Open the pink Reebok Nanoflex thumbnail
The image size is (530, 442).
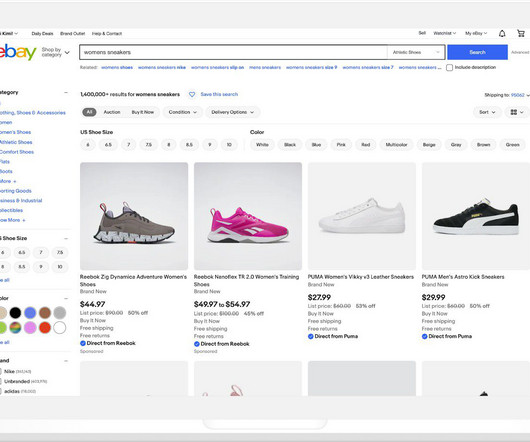pos(248,216)
